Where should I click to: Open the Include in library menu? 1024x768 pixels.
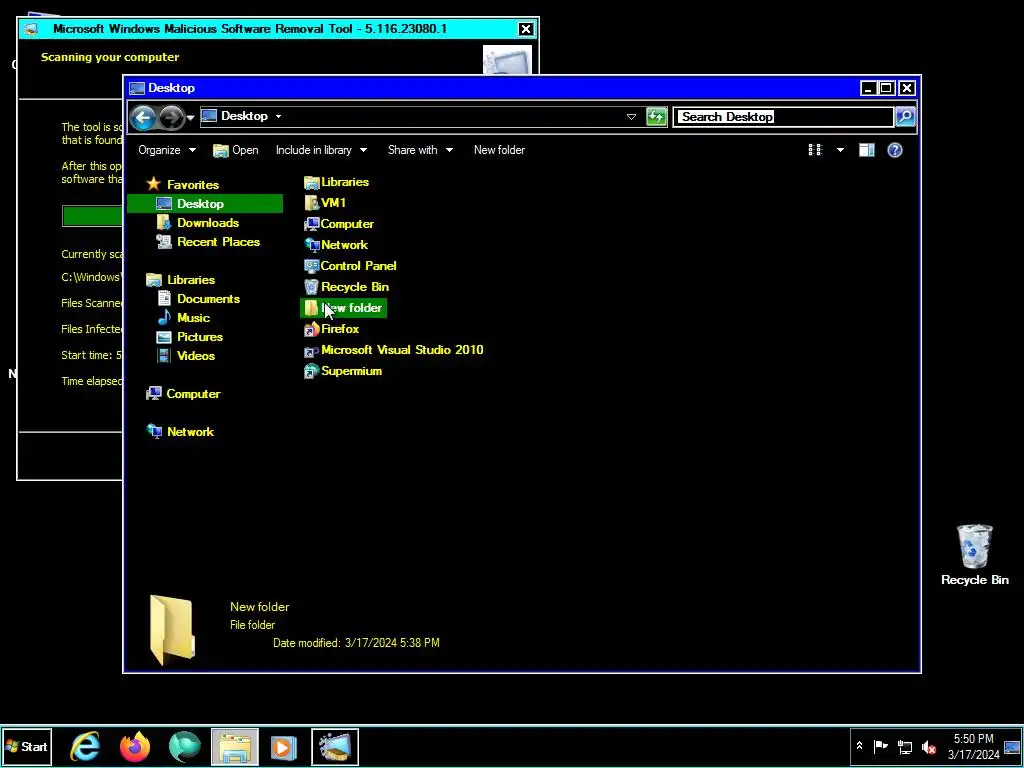pos(321,150)
